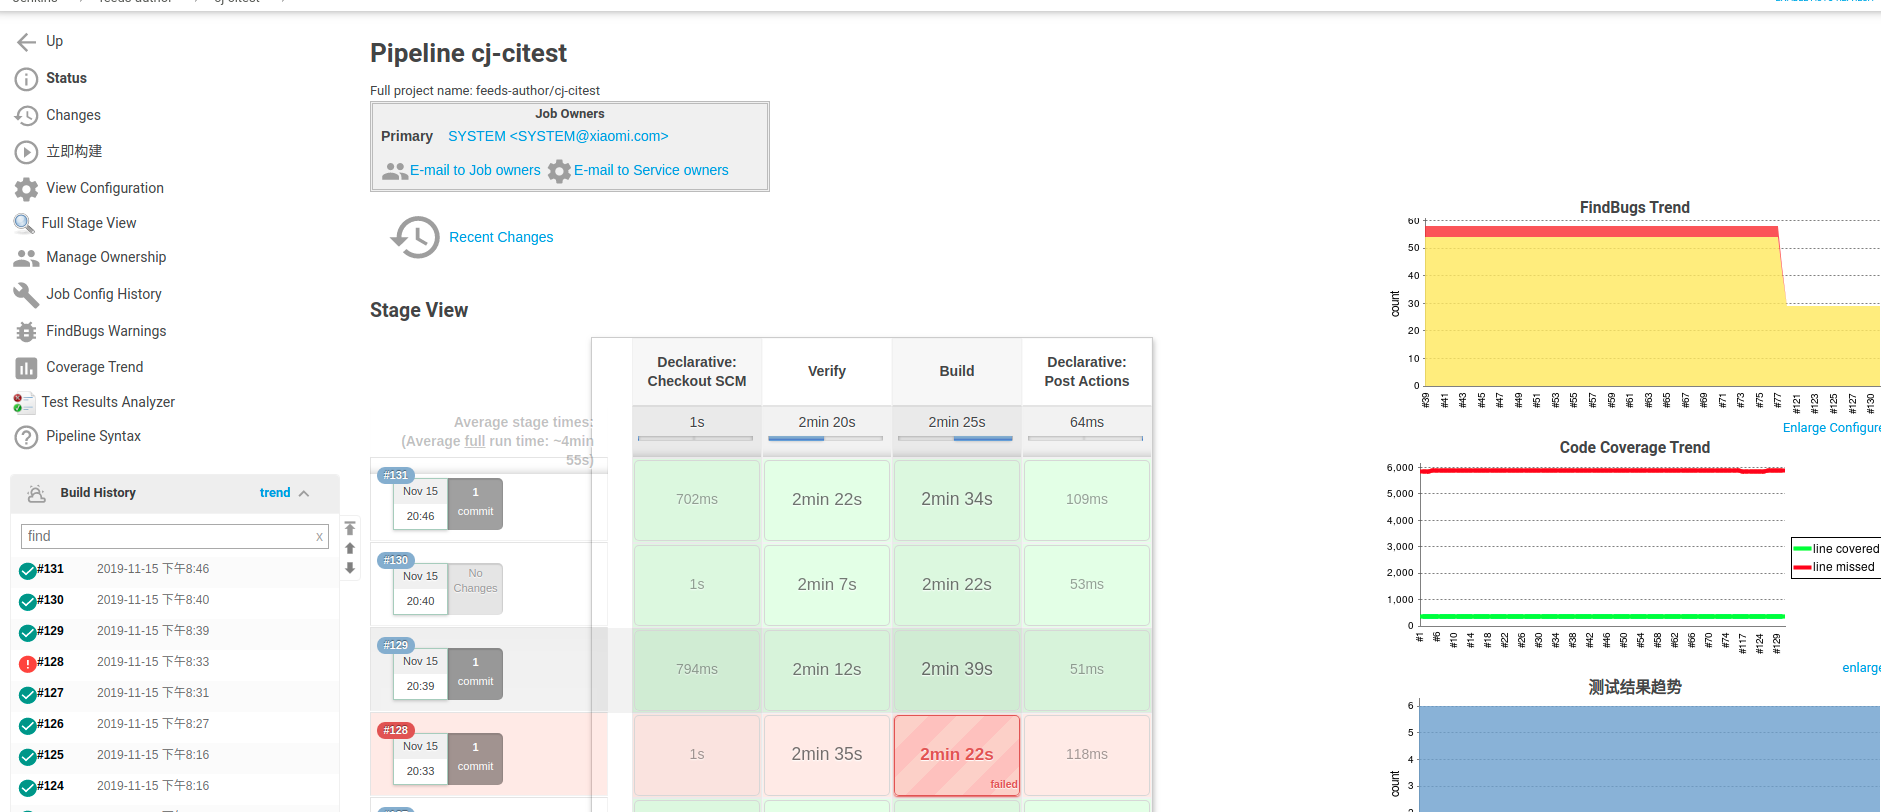
Task: Click success status icon for build #131
Action: [28, 571]
